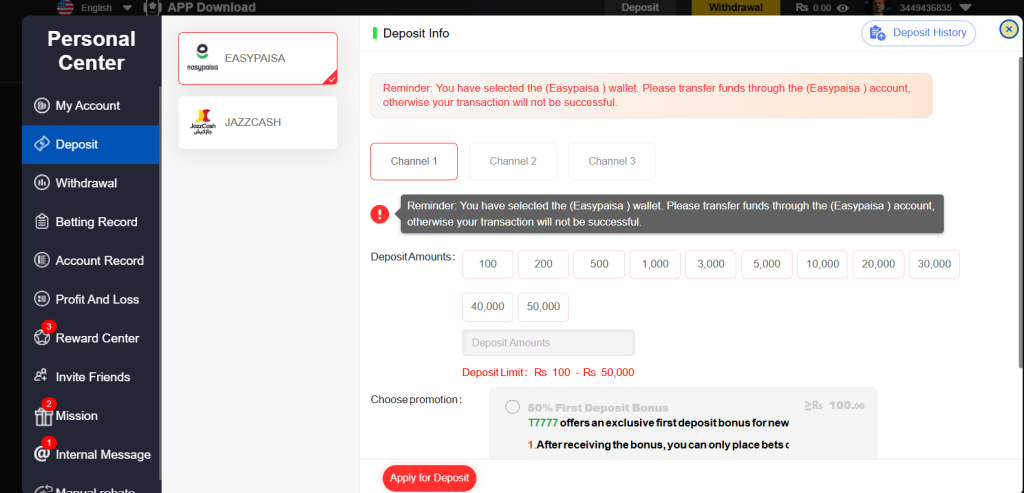The height and width of the screenshot is (493, 1024).
Task: Select deposit amount 3,000
Action: coord(711,264)
